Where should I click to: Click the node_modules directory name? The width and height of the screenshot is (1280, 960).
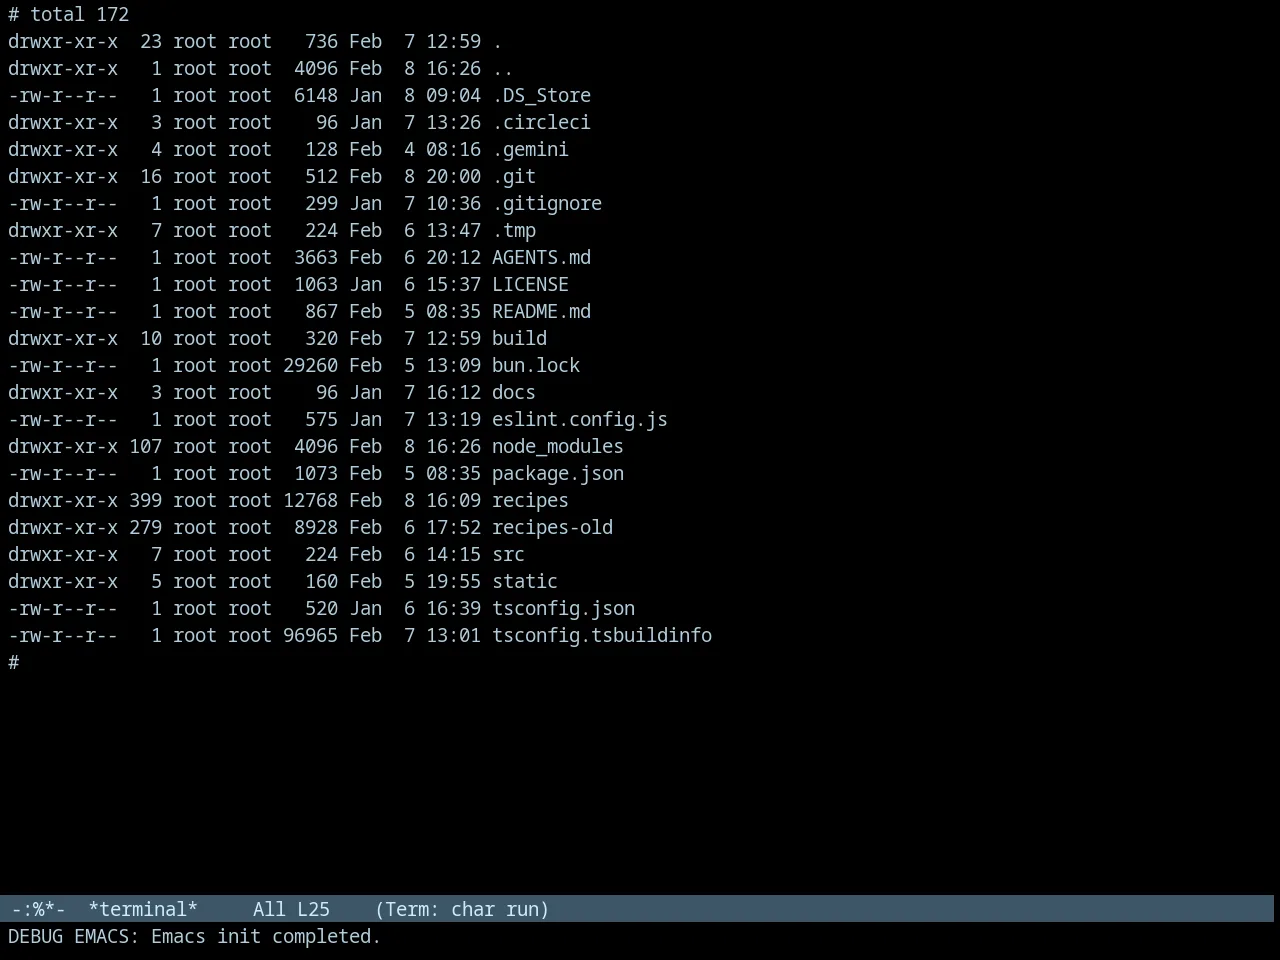click(x=558, y=447)
